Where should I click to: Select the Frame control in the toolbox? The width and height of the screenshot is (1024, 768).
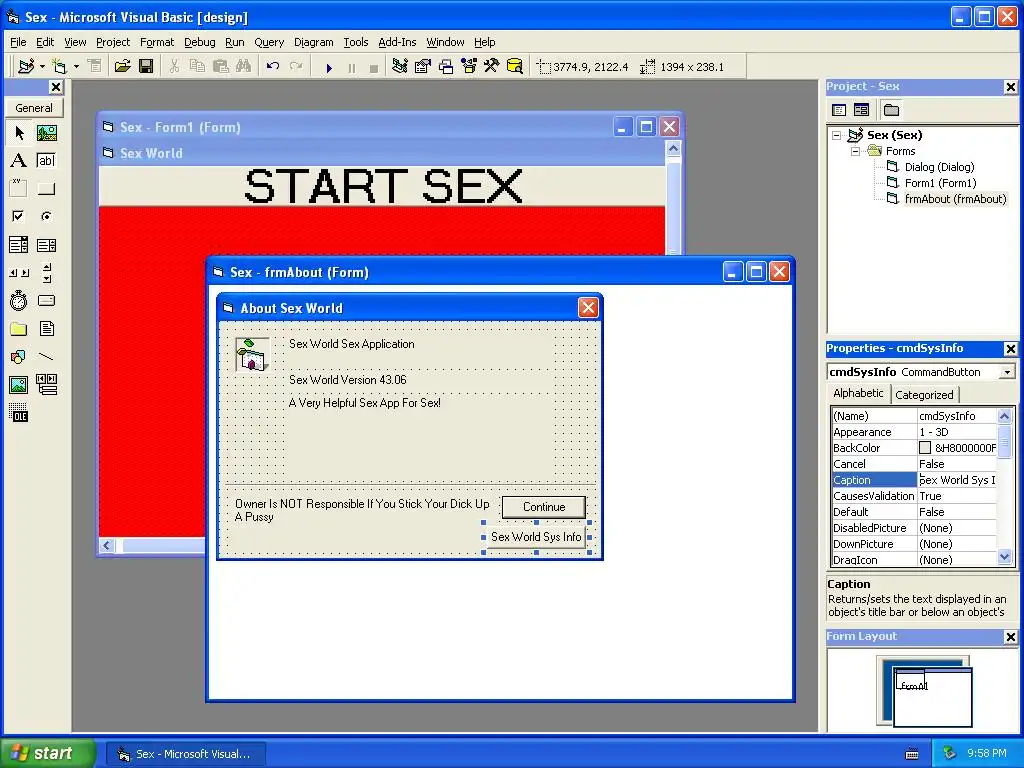[x=19, y=189]
